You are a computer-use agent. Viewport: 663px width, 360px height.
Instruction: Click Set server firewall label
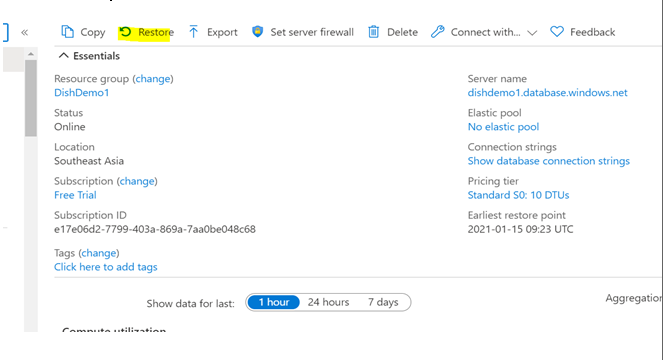click(312, 32)
